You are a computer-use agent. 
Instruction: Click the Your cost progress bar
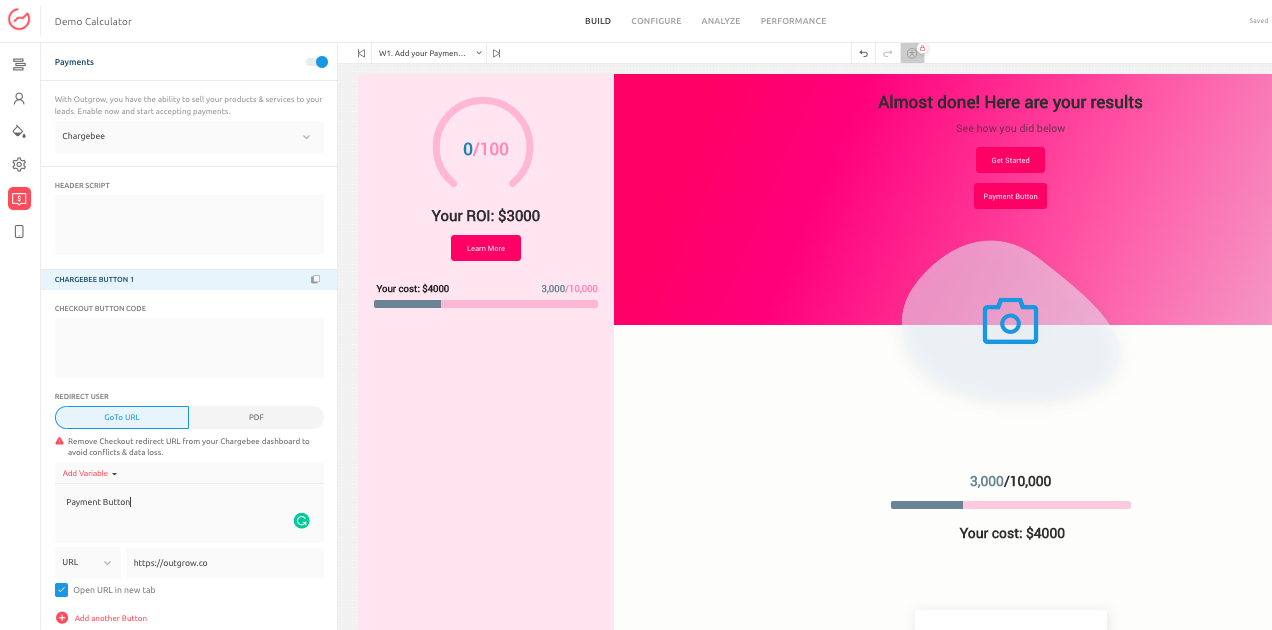[x=486, y=304]
